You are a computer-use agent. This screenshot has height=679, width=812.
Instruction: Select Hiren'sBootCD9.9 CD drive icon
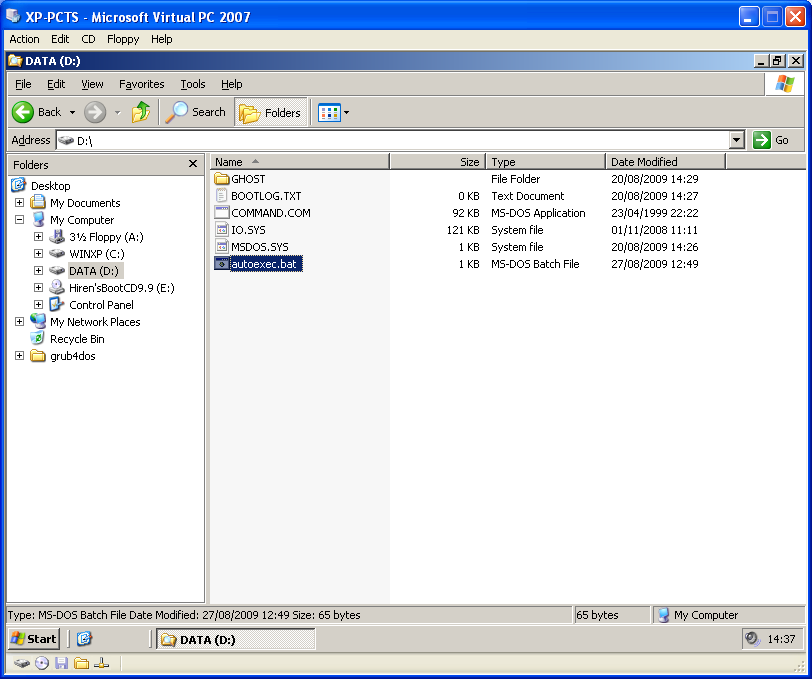(56, 287)
